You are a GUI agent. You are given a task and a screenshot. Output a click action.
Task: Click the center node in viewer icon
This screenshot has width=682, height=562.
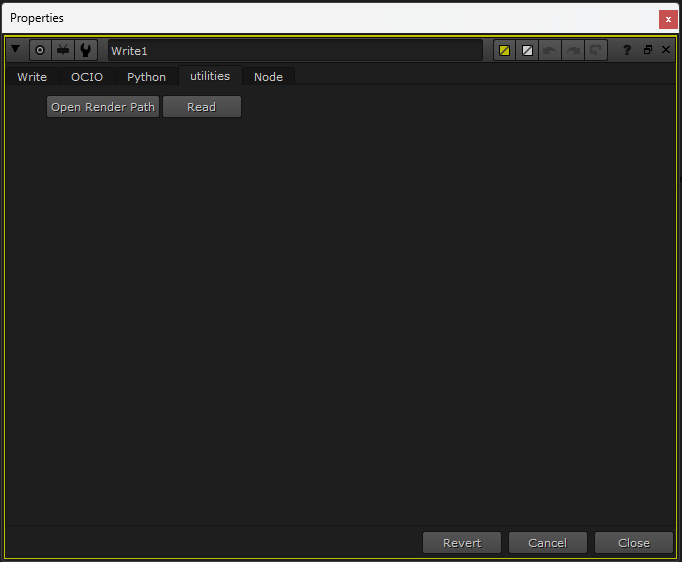(x=40, y=50)
